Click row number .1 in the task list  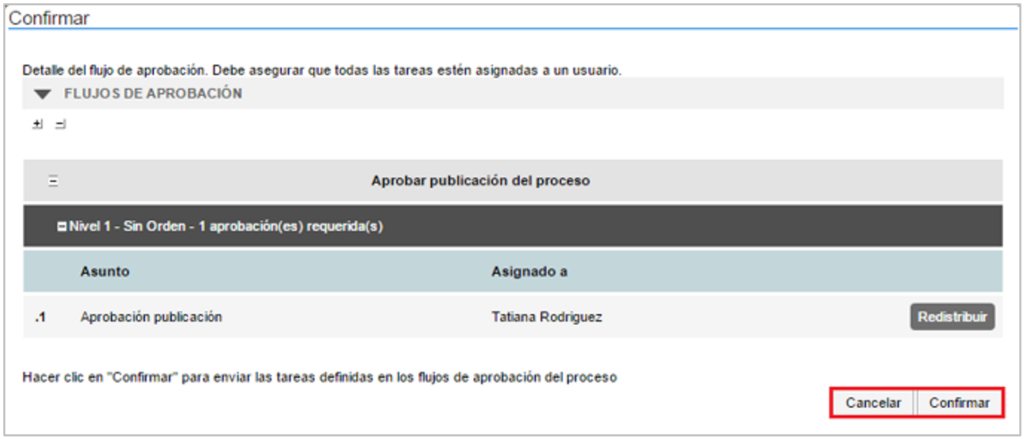click(x=40, y=317)
